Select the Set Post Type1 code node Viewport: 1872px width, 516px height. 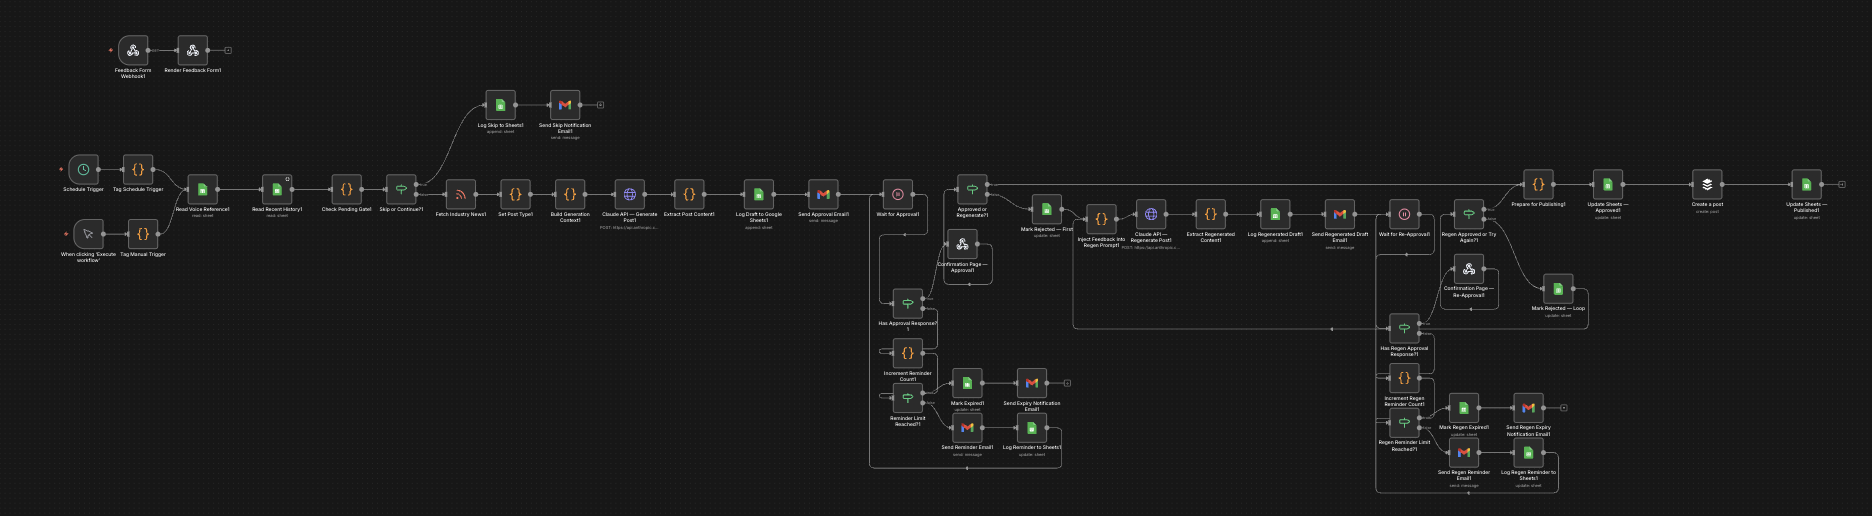click(515, 194)
